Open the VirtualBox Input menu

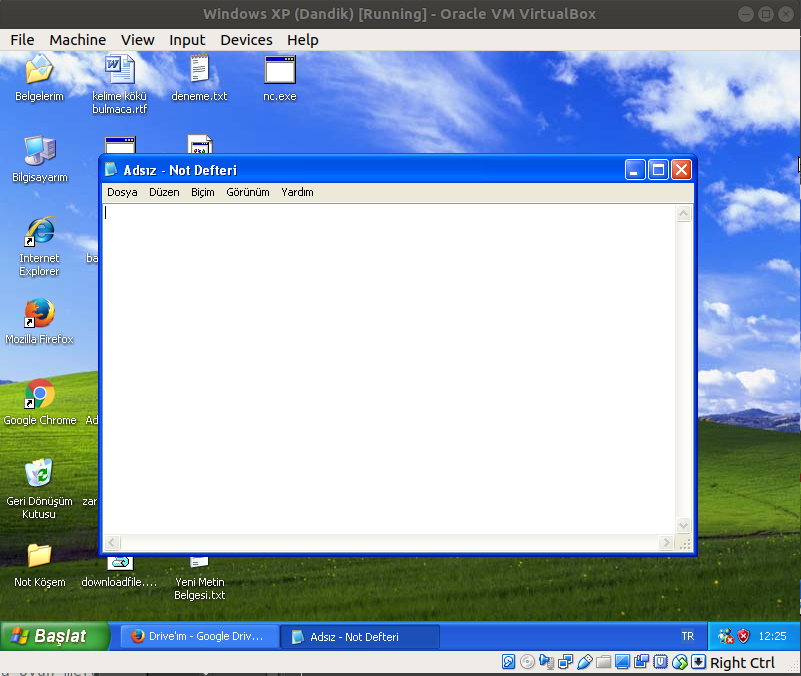pyautogui.click(x=187, y=40)
